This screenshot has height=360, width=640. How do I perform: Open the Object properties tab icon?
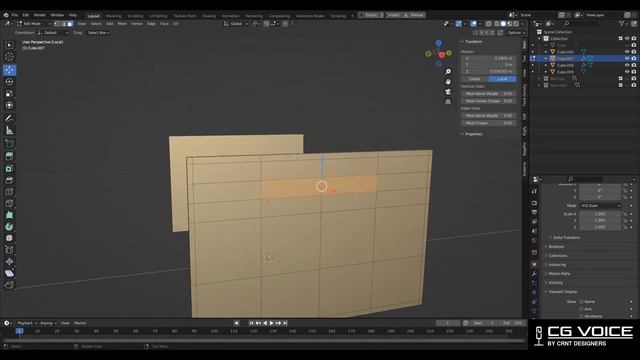[x=534, y=264]
